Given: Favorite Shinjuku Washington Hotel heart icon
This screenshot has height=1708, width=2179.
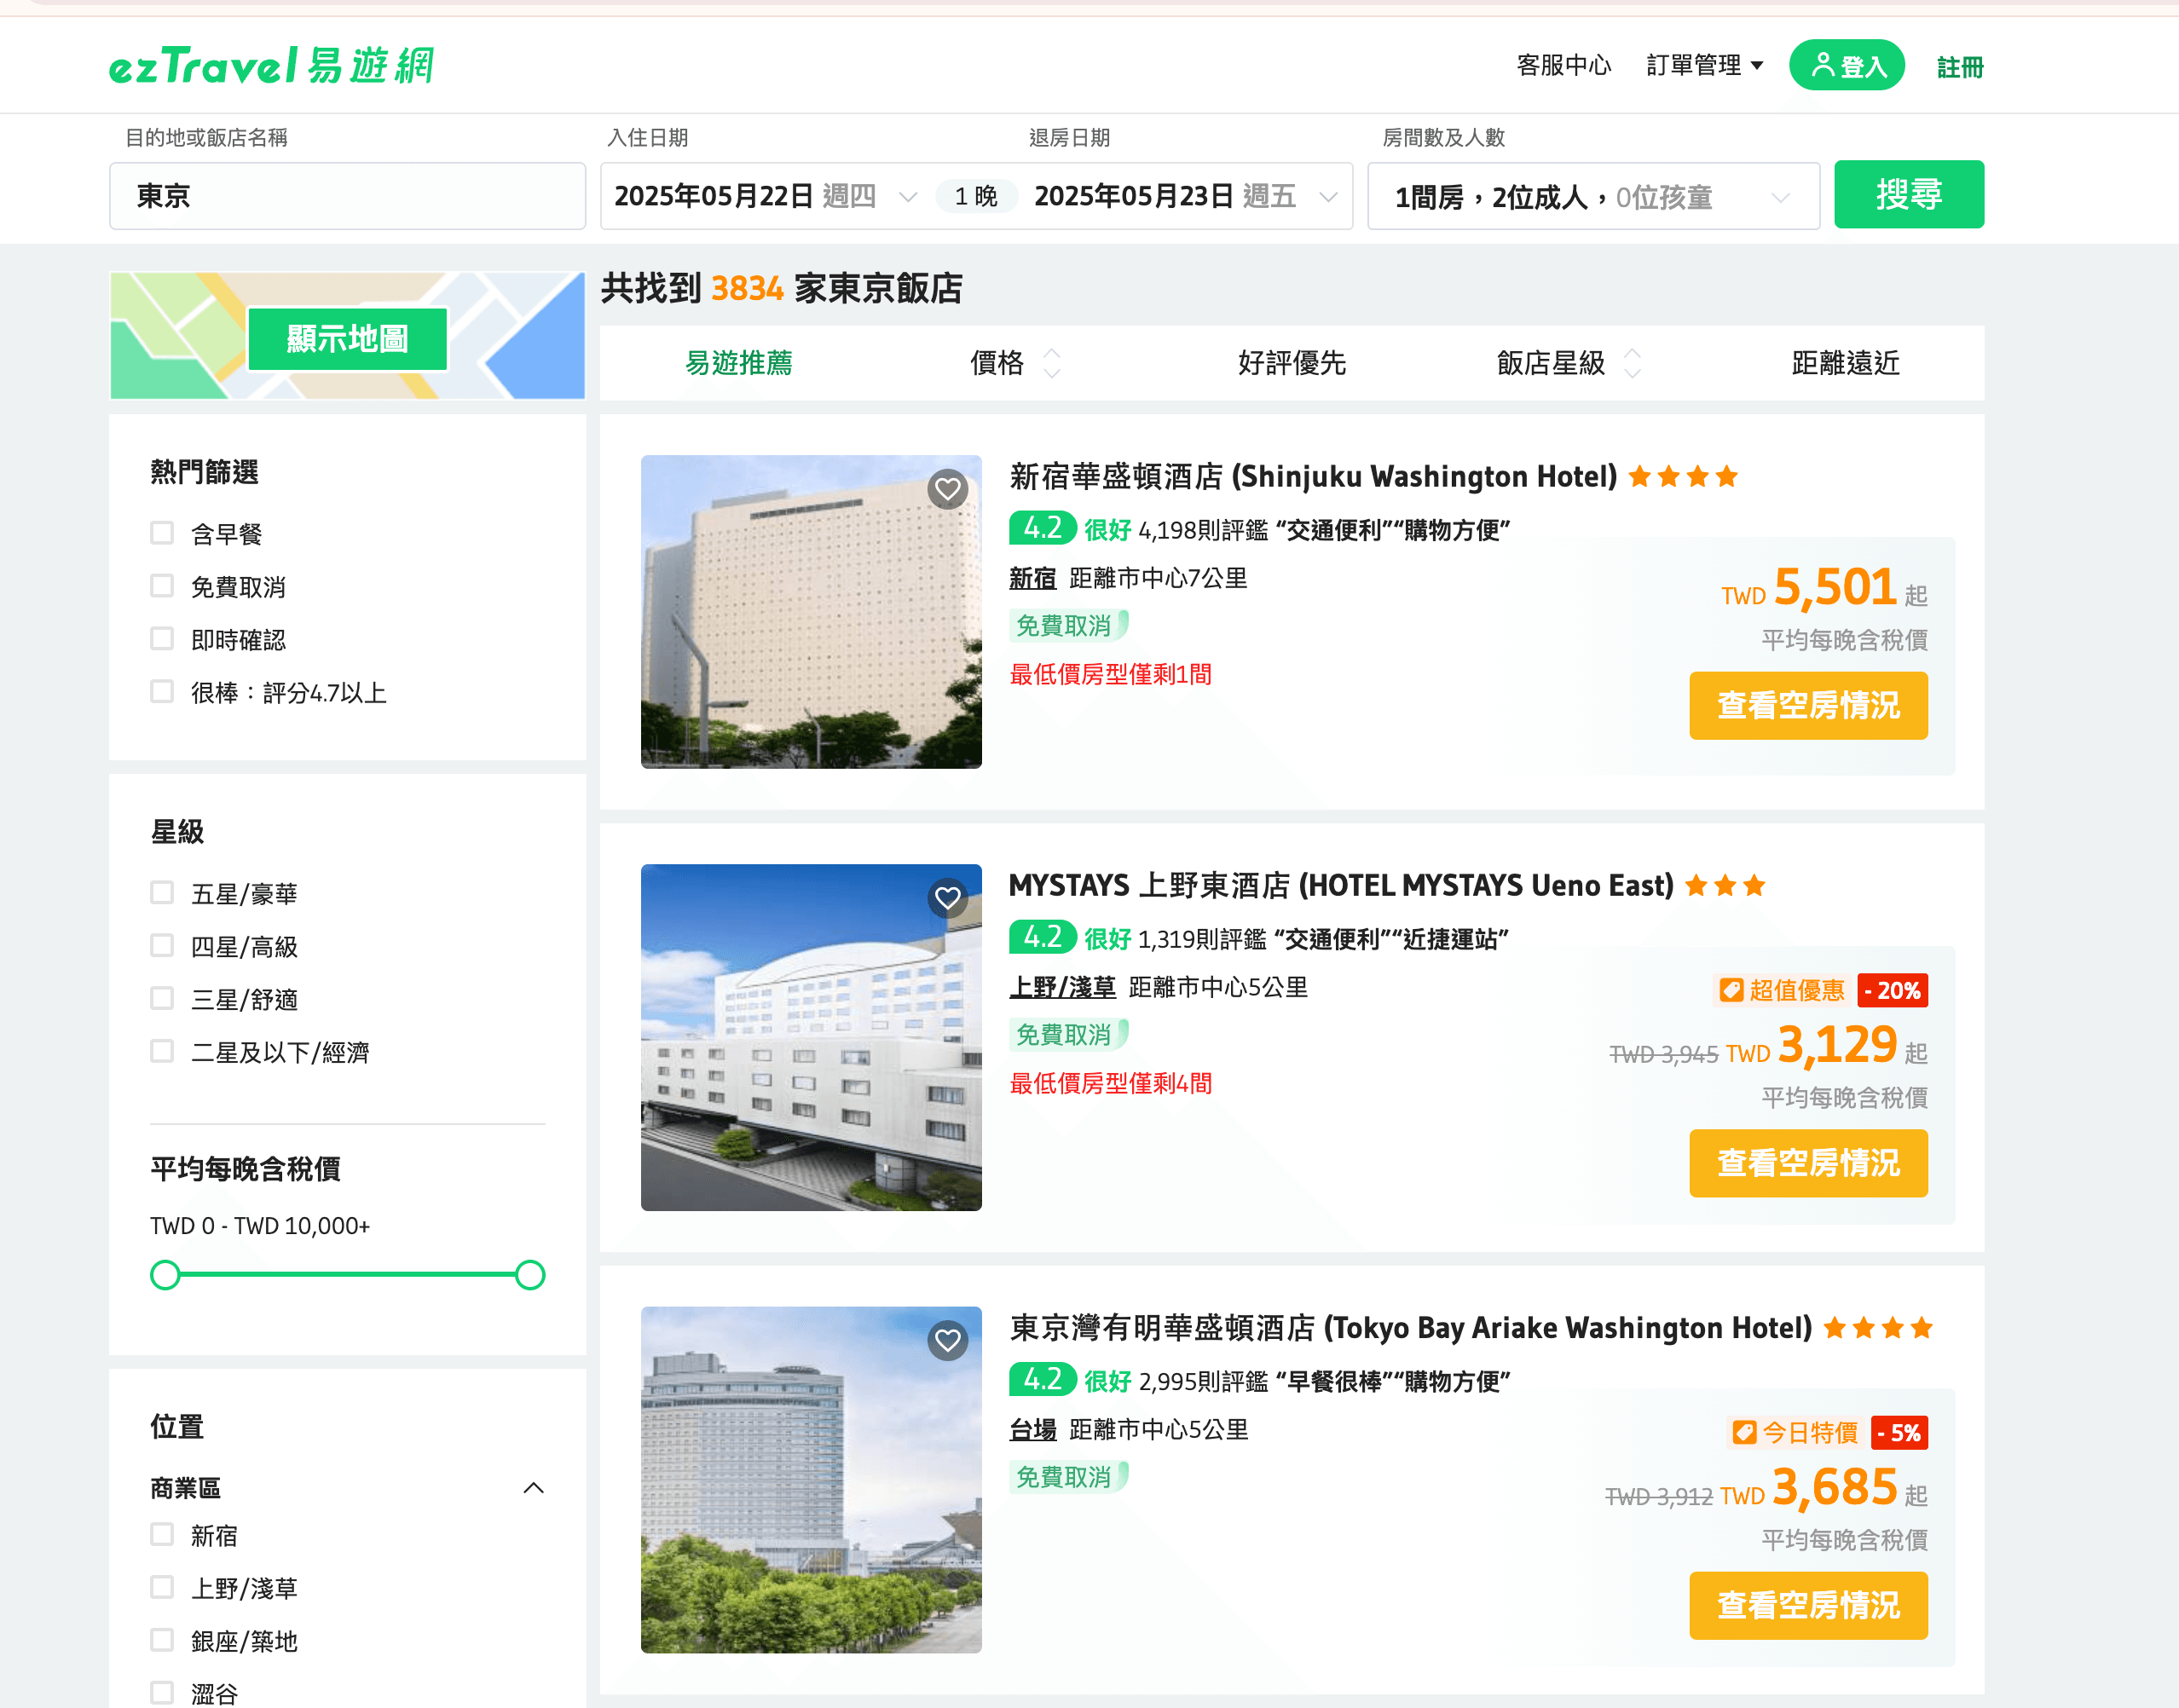Looking at the screenshot, I should [x=947, y=489].
